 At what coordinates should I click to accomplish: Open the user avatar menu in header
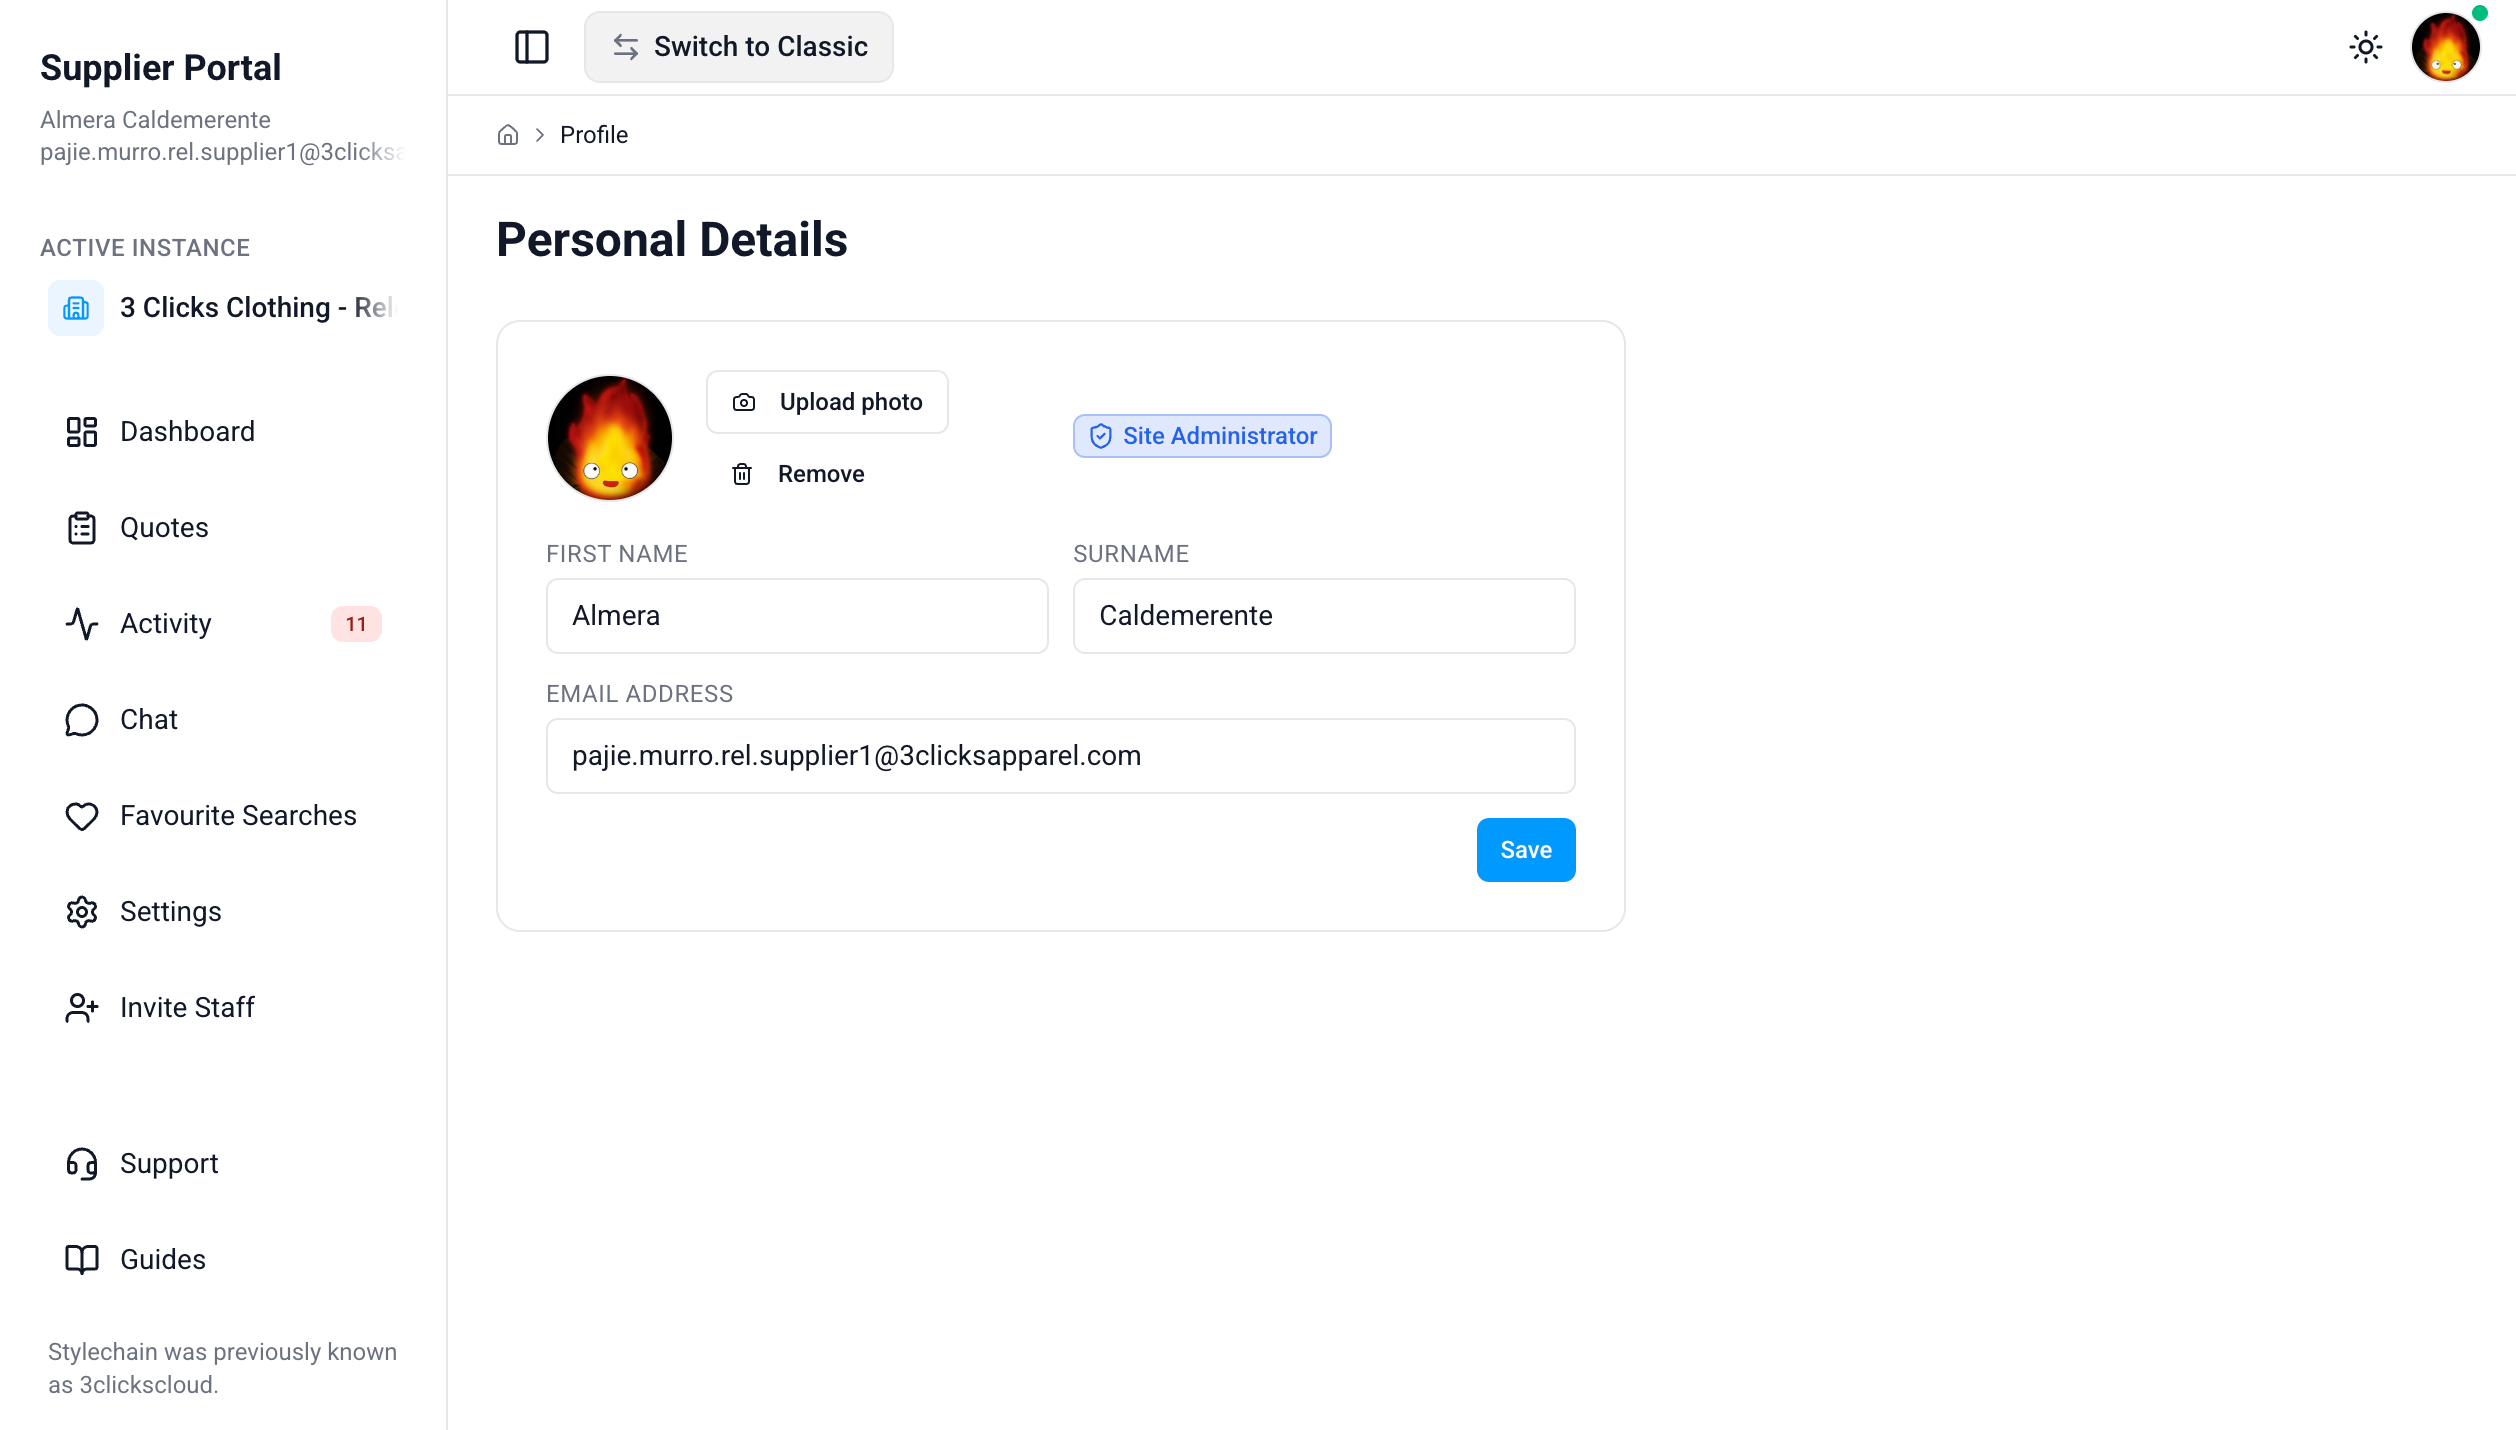point(2445,47)
